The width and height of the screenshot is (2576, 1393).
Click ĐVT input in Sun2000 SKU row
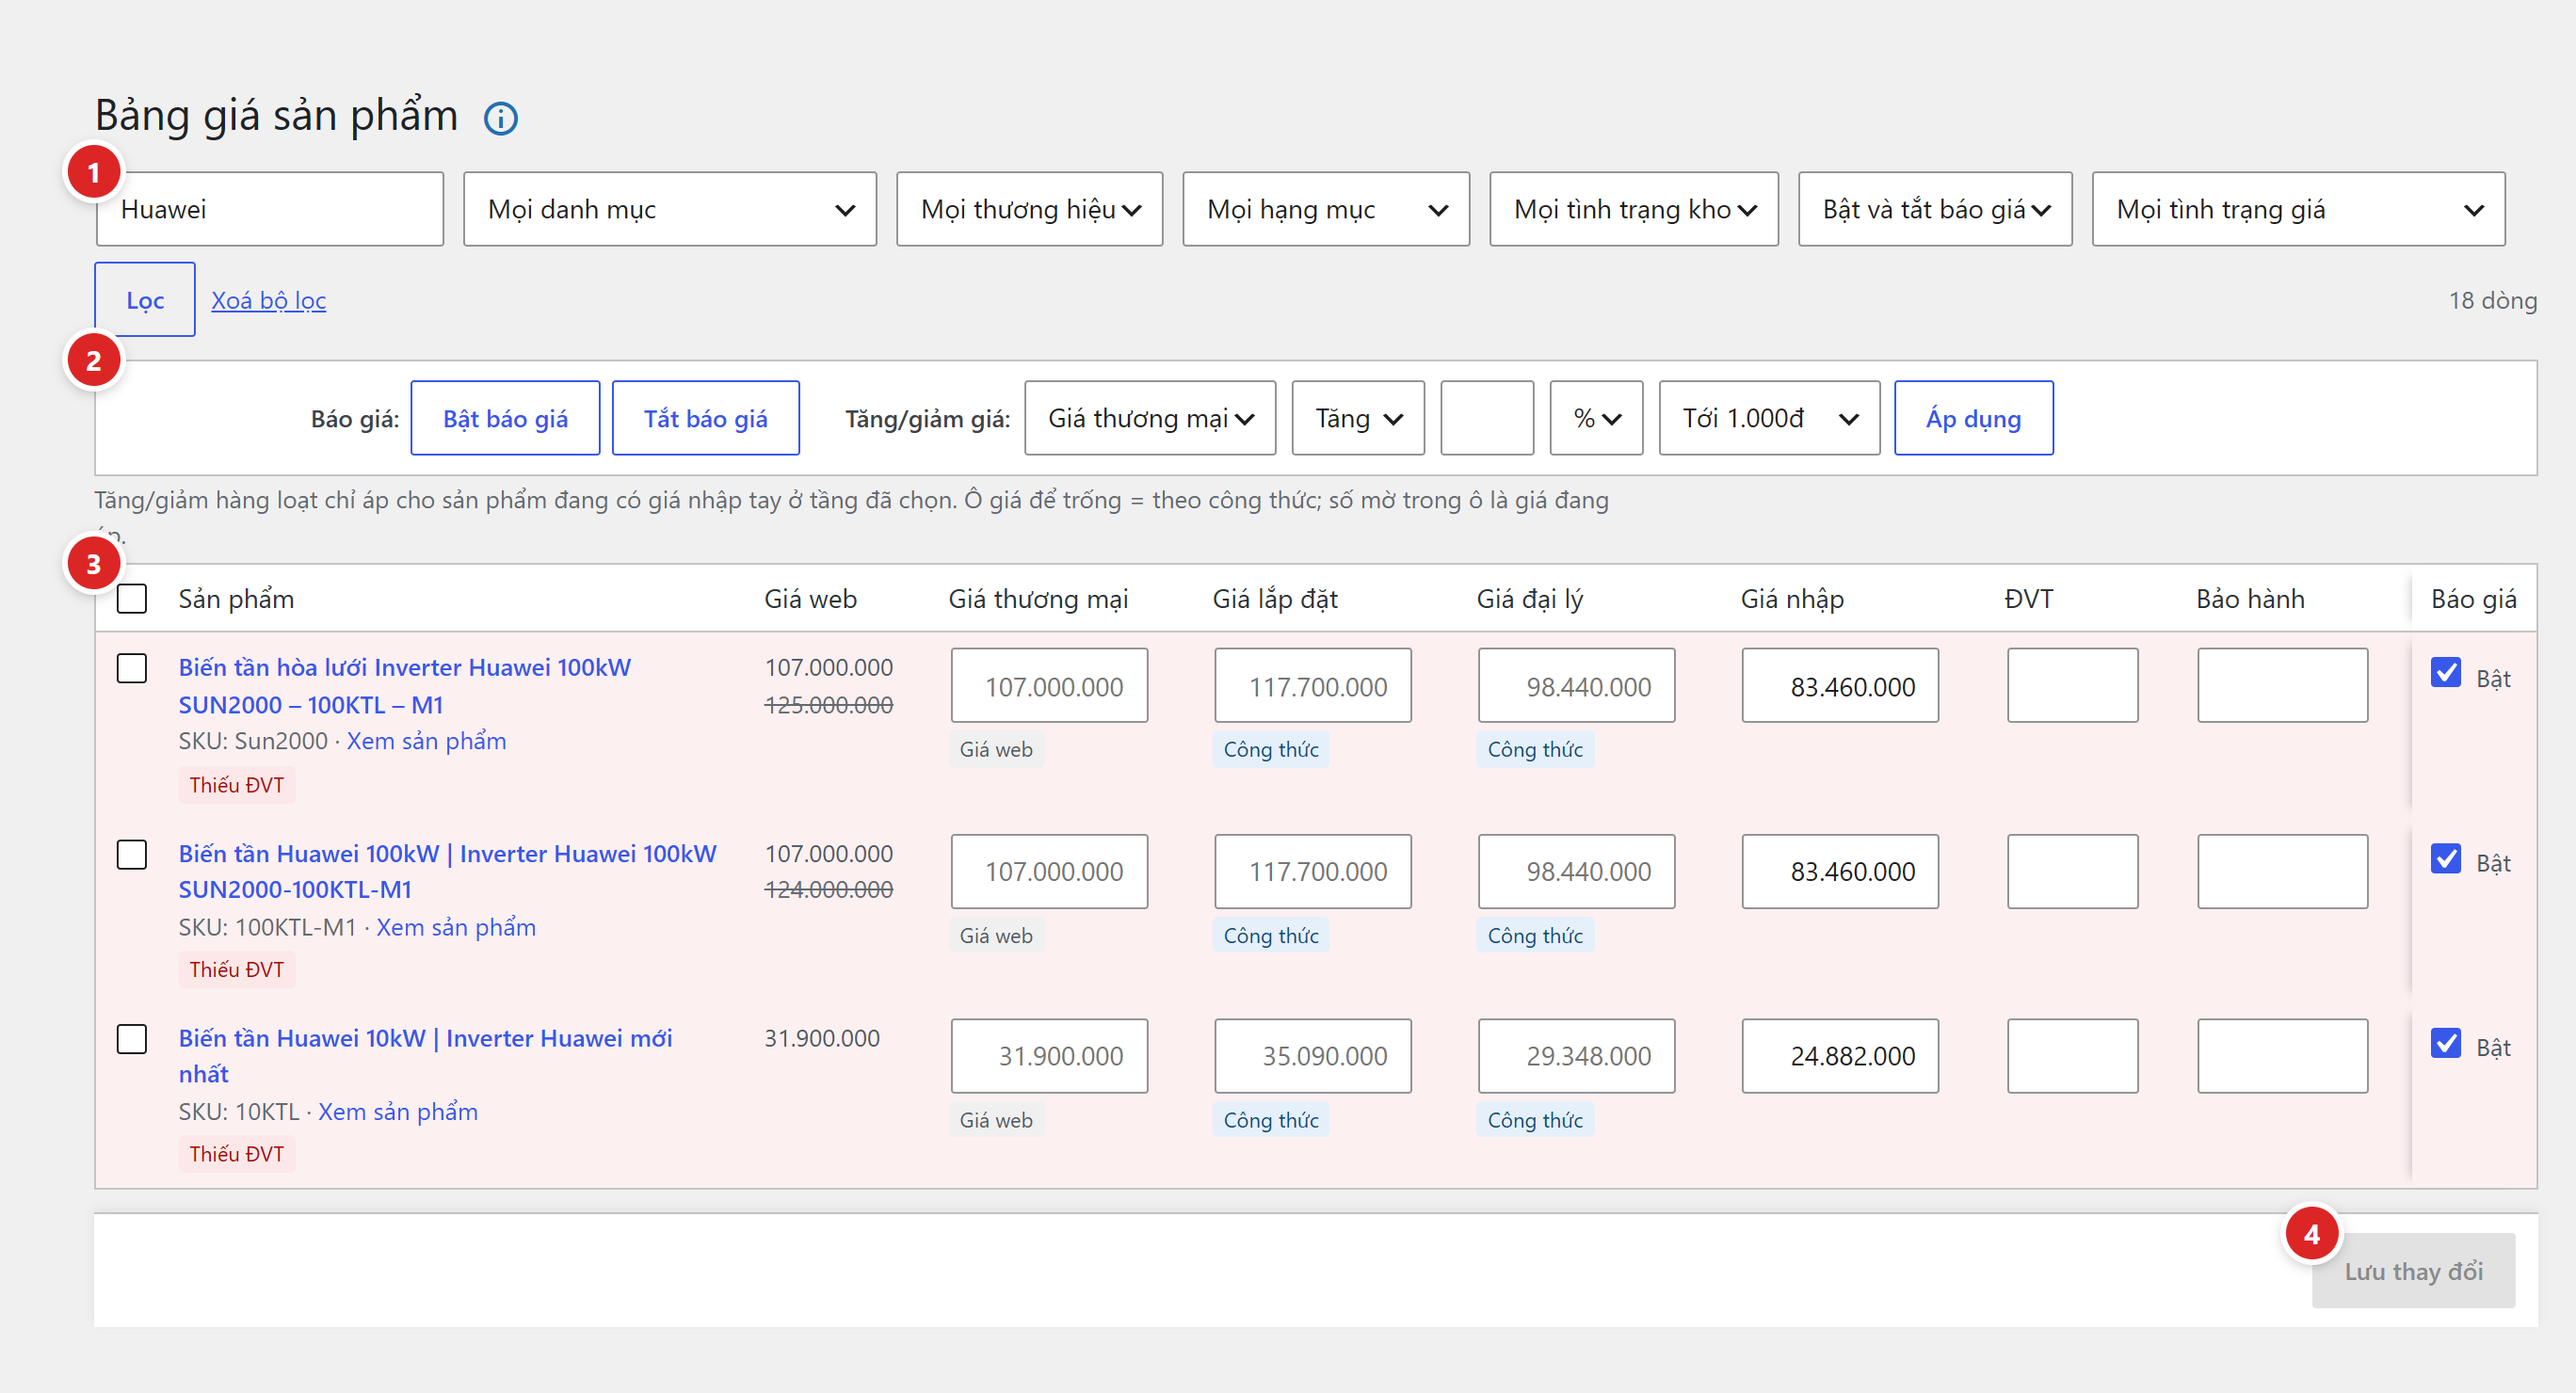2072,686
